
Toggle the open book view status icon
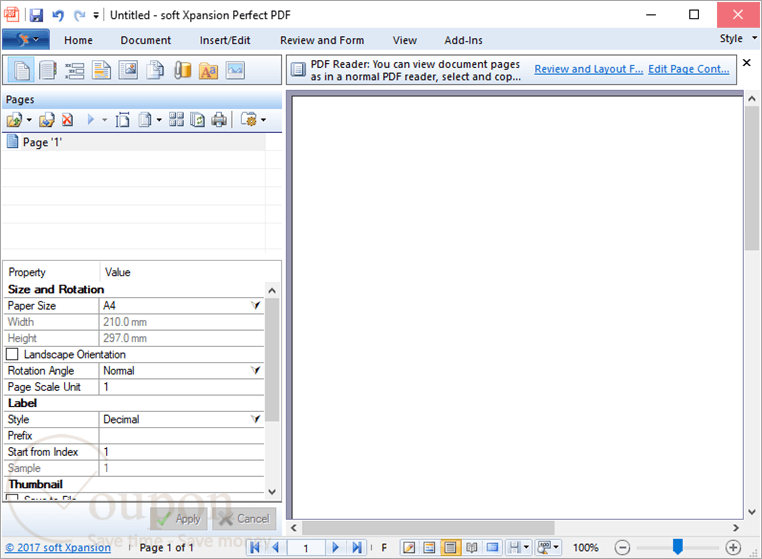tap(471, 548)
